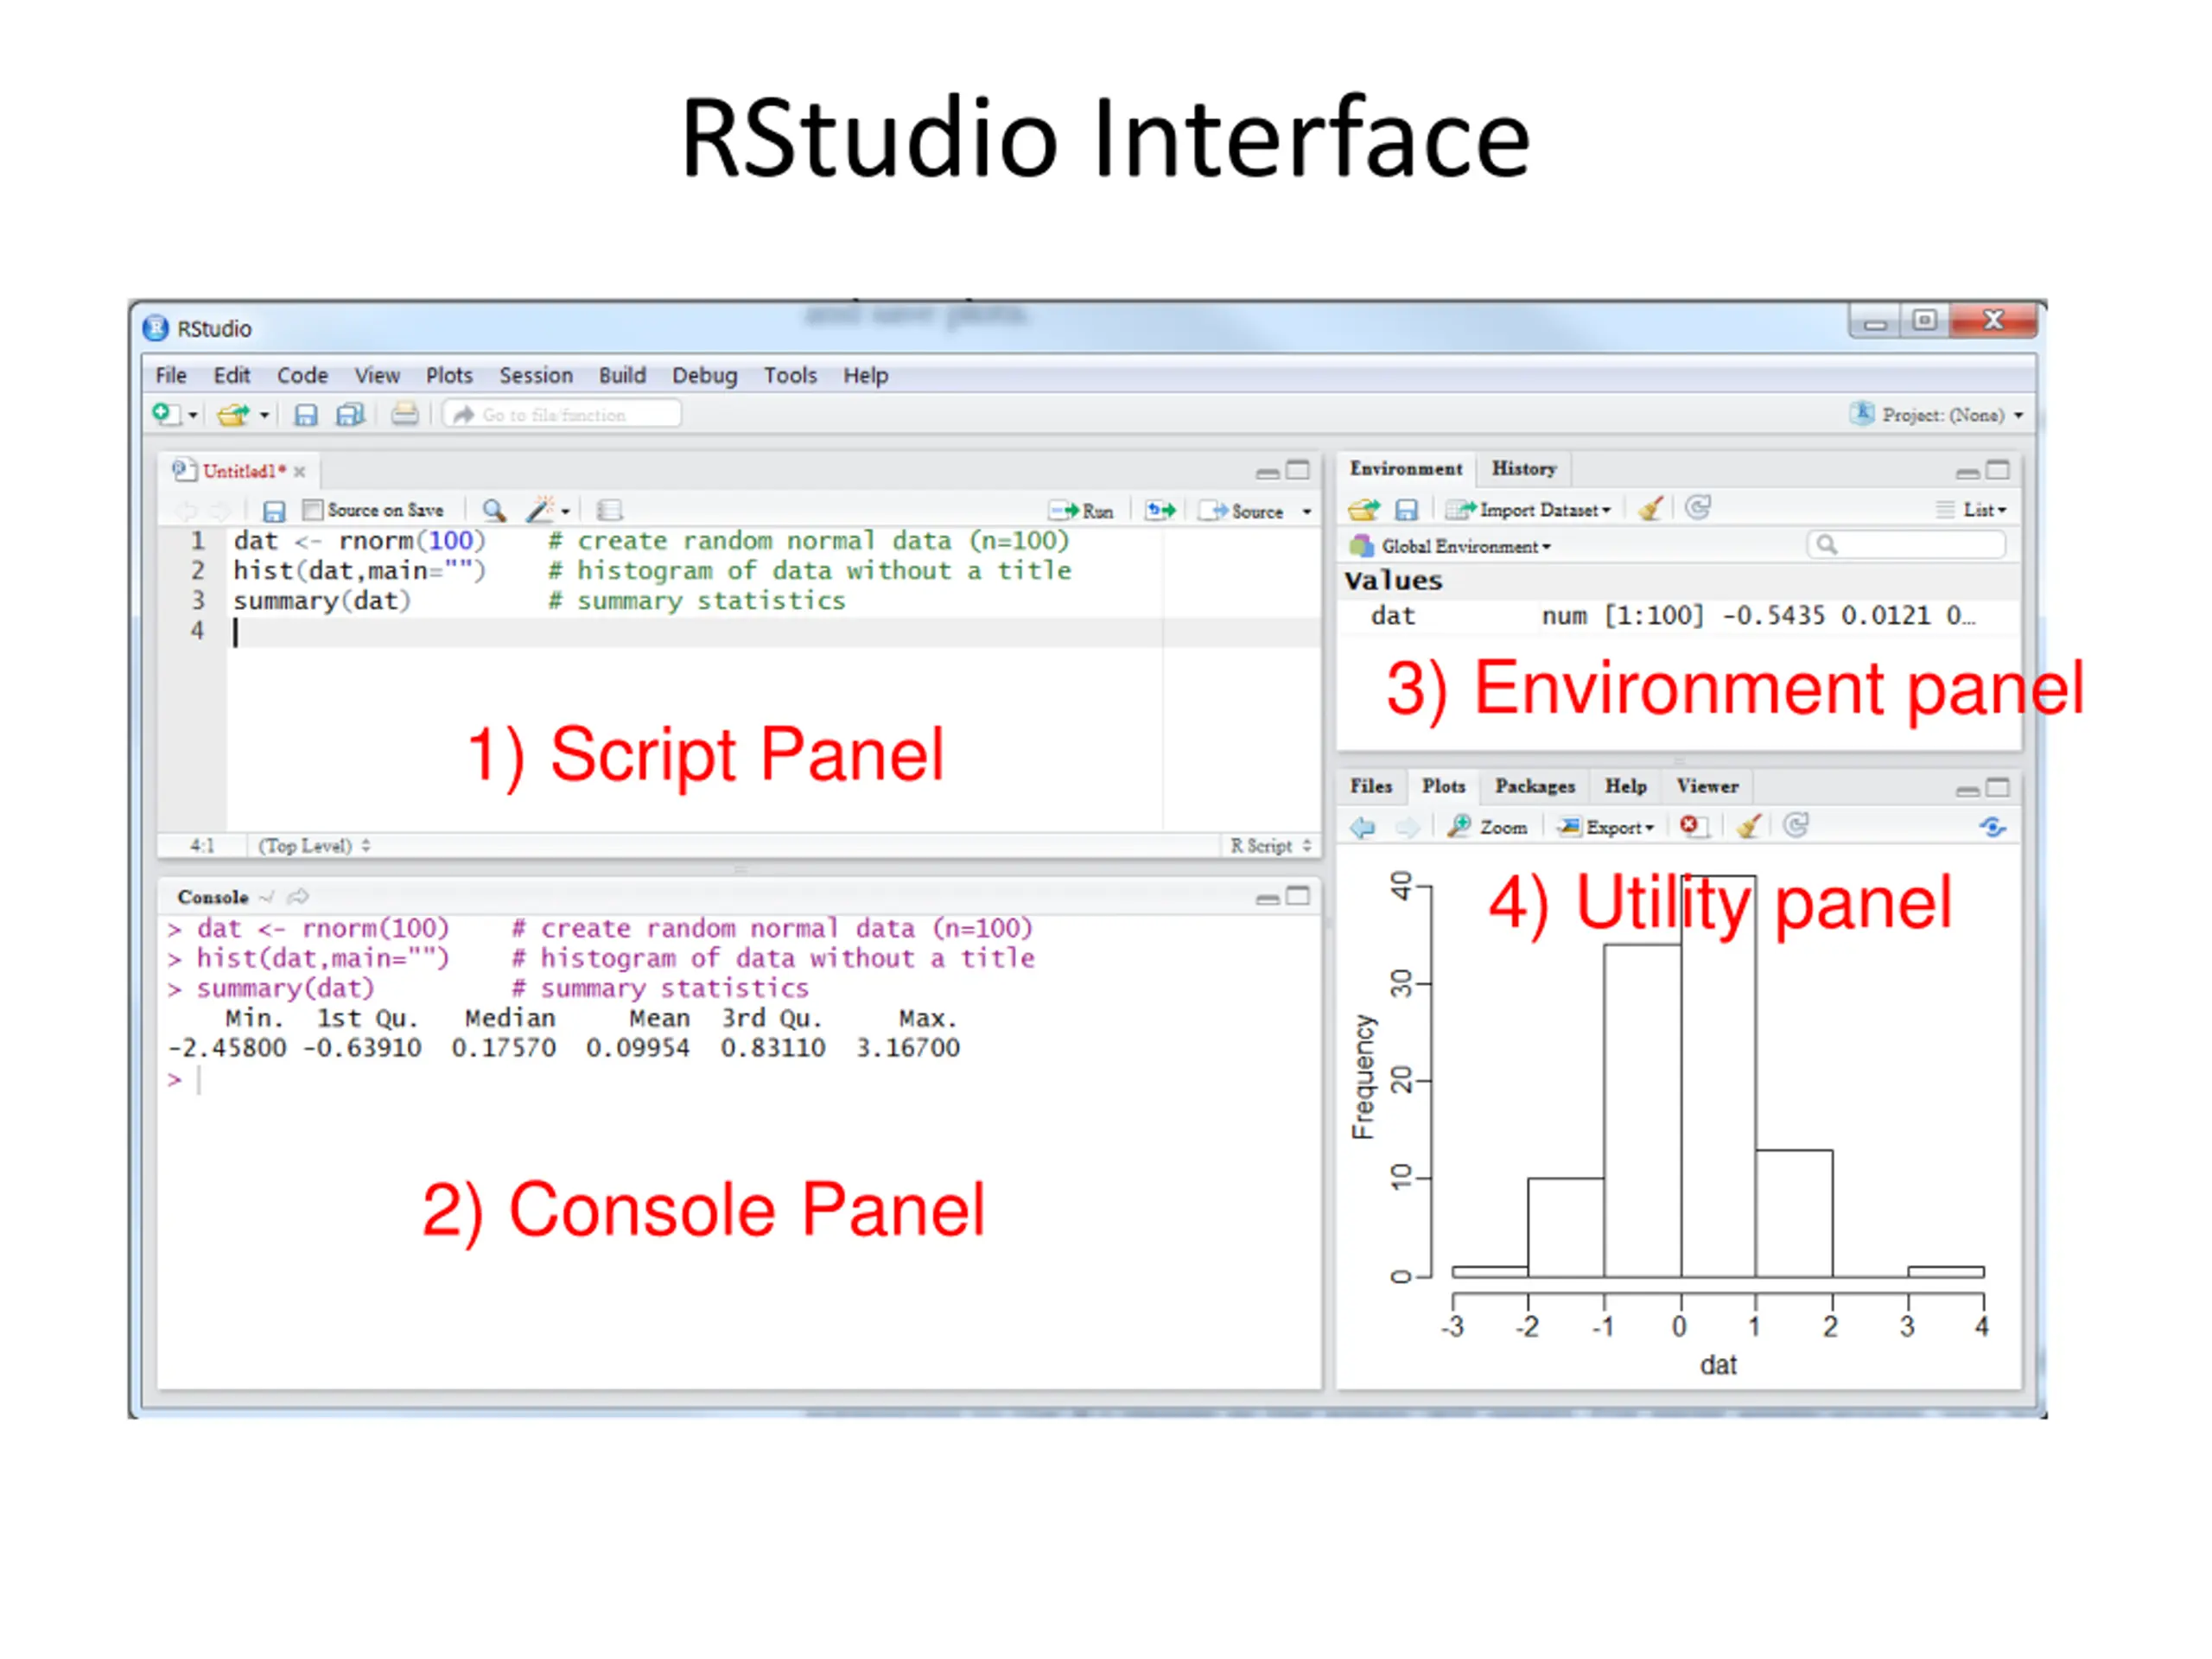The height and width of the screenshot is (1659, 2212).
Task: Maximize the Console pane
Action: point(1297,896)
